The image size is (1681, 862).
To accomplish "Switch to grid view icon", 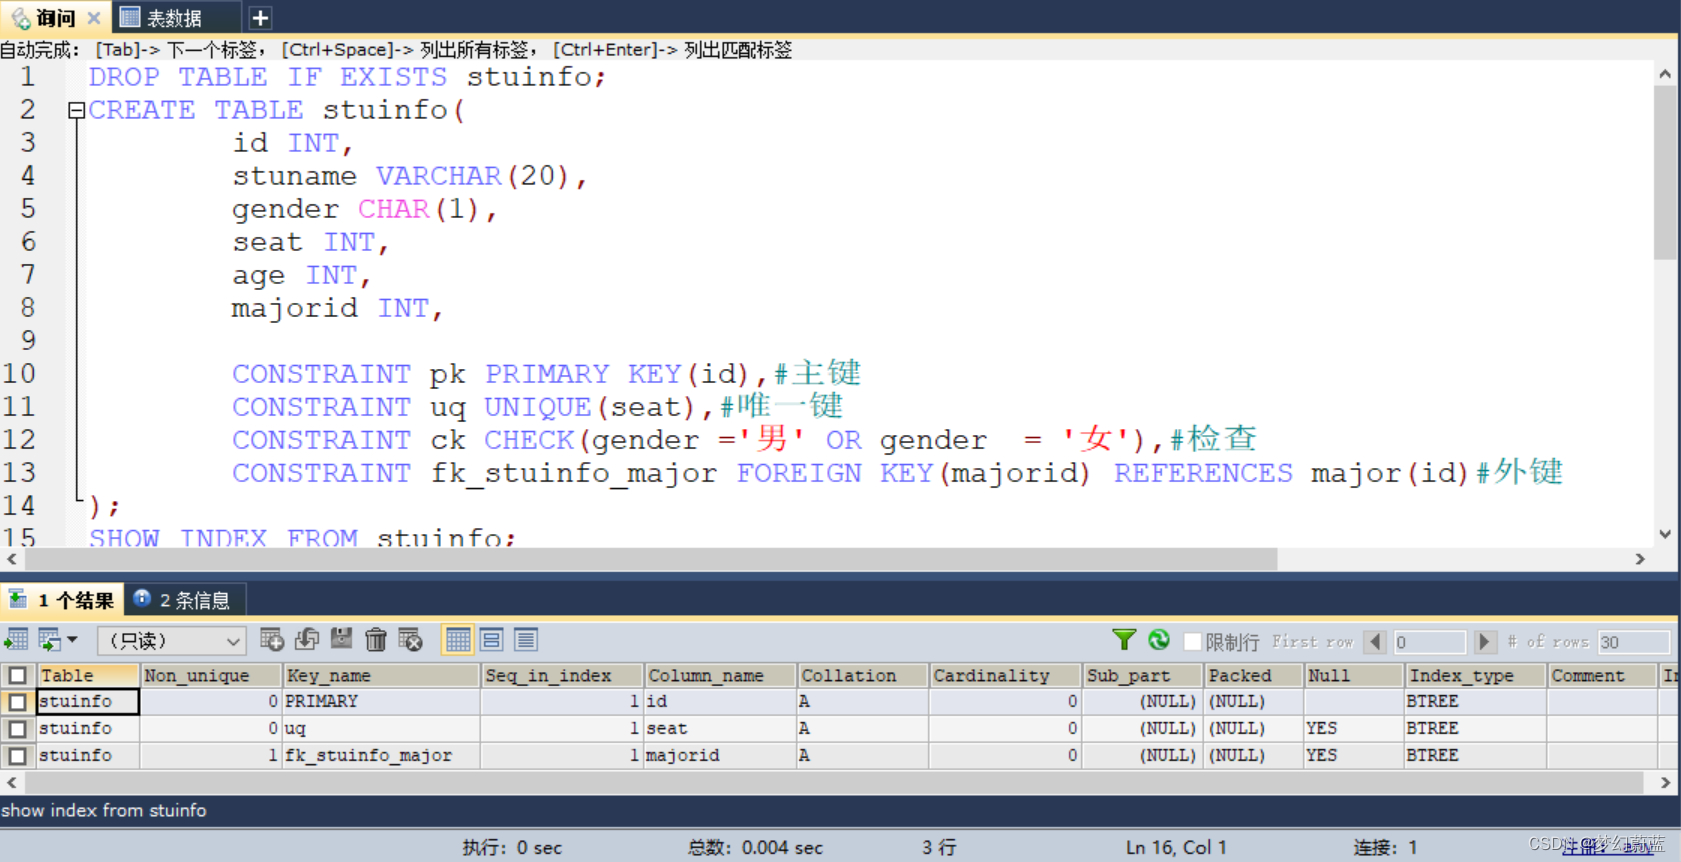I will click(458, 640).
